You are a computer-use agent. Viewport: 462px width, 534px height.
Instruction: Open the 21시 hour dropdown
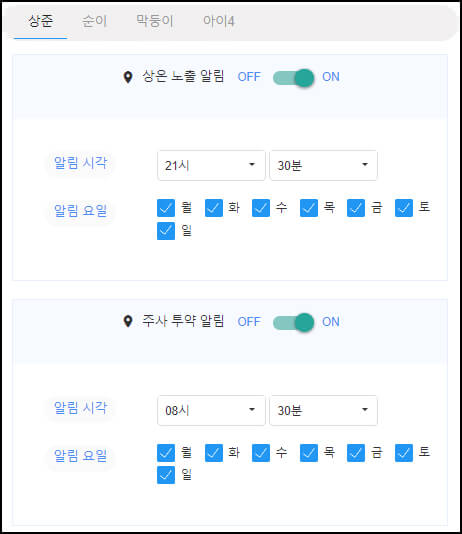[x=211, y=165]
